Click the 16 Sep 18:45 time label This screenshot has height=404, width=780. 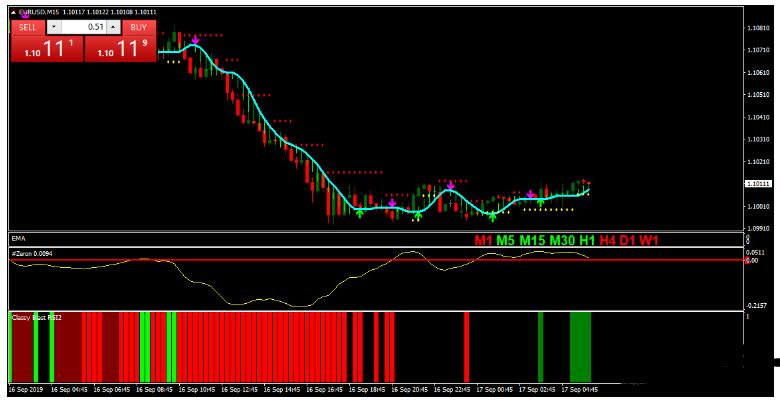point(368,390)
